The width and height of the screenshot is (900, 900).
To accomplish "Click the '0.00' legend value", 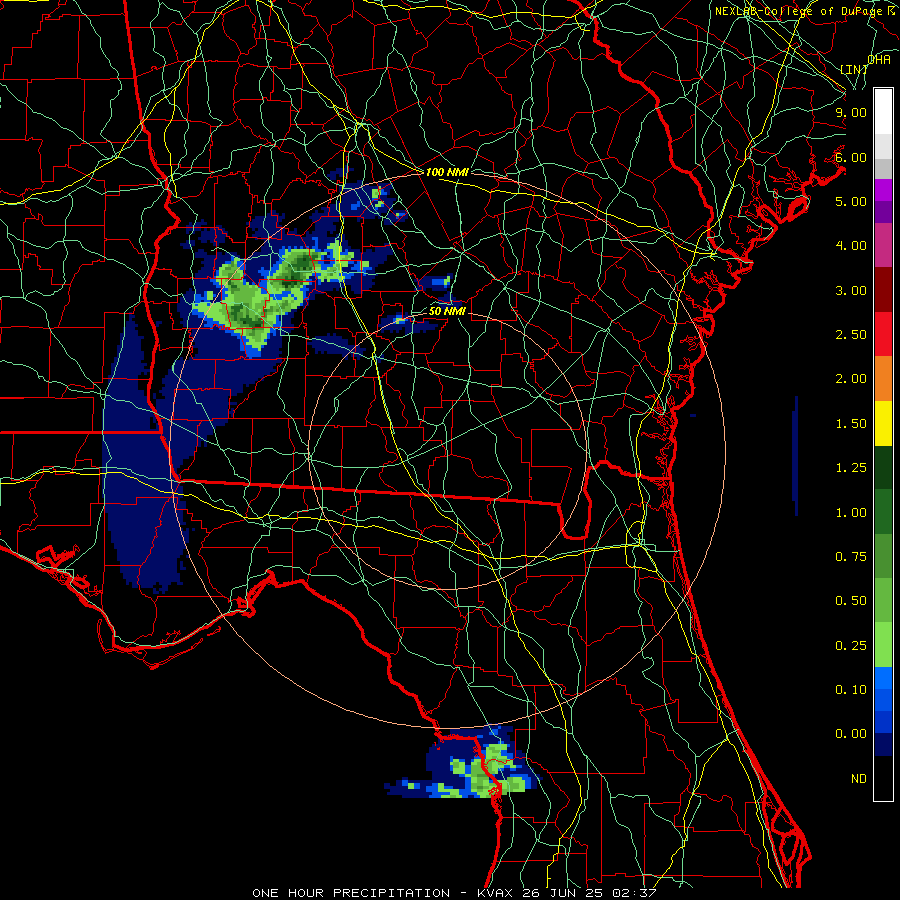I will click(851, 734).
